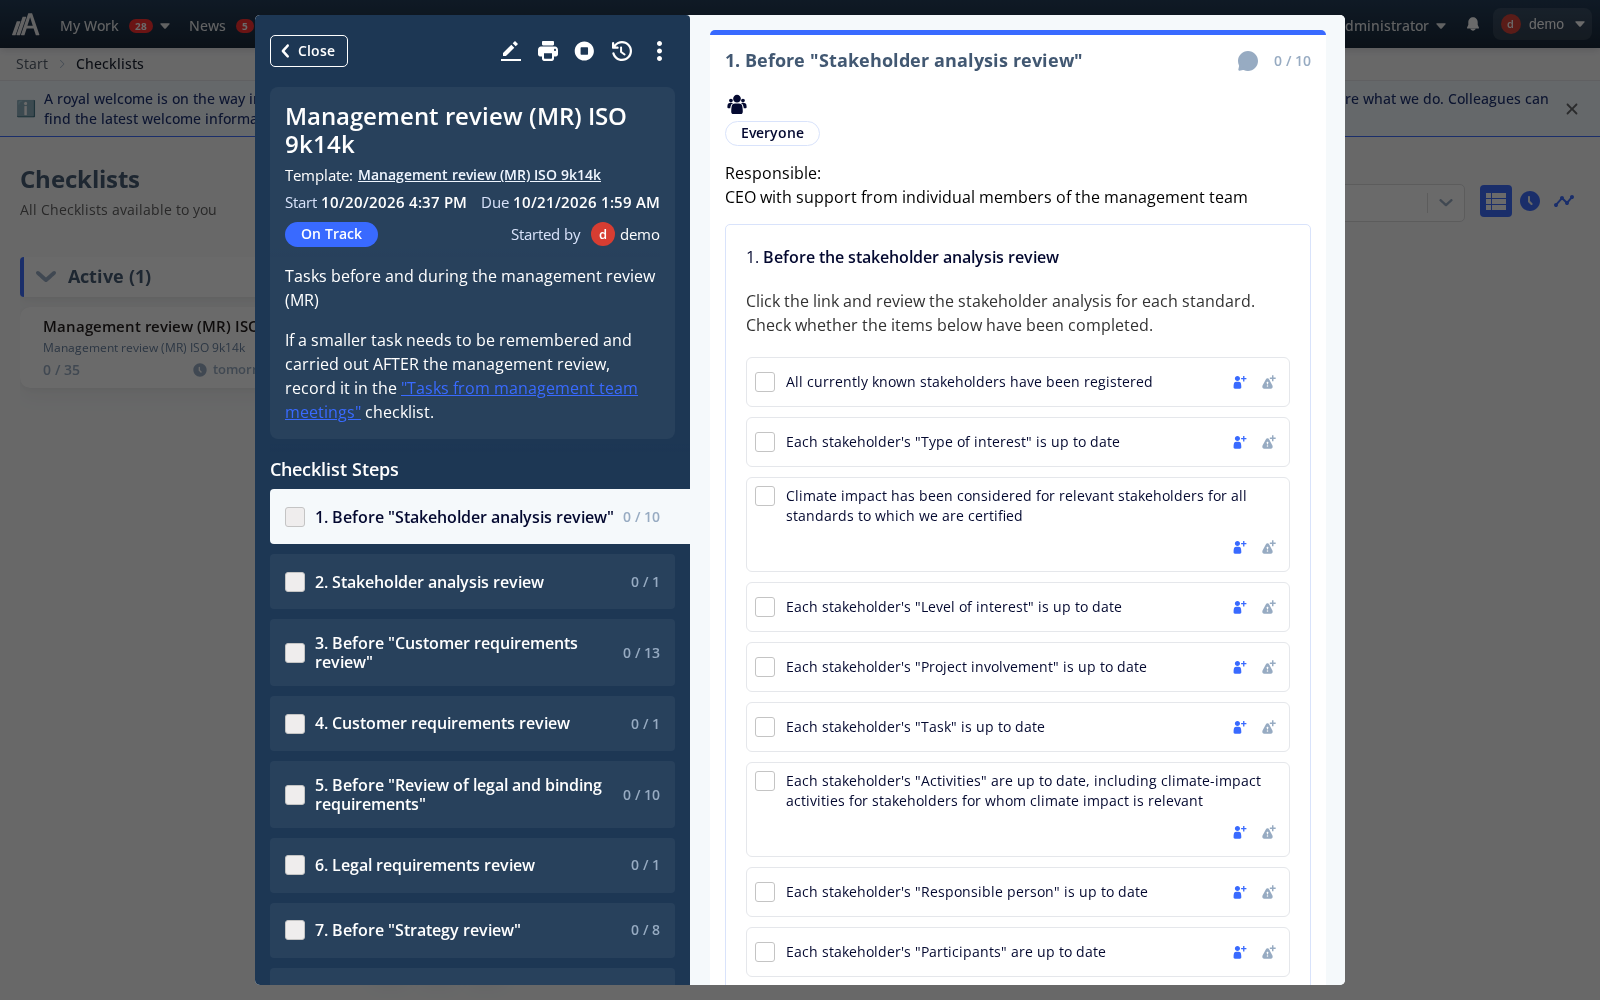Add notification for 'All currently known stakeholders' item

pos(1269,382)
